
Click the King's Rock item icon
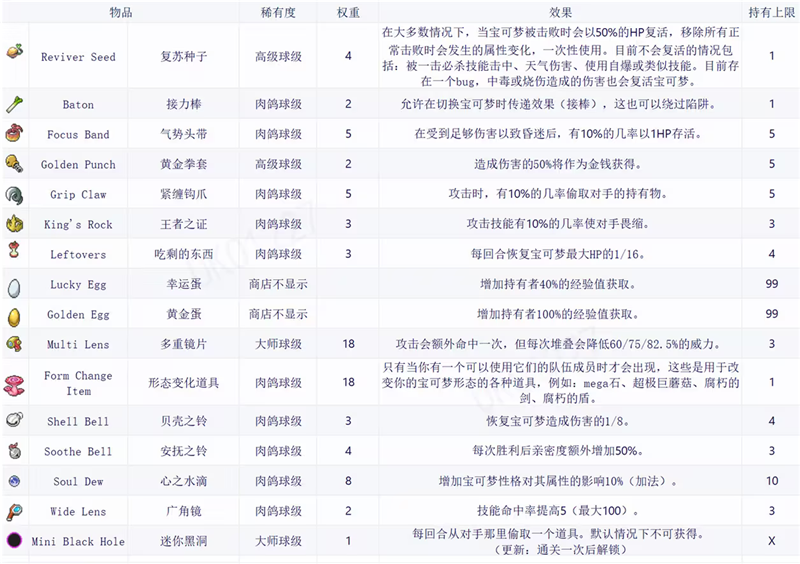pos(14,224)
